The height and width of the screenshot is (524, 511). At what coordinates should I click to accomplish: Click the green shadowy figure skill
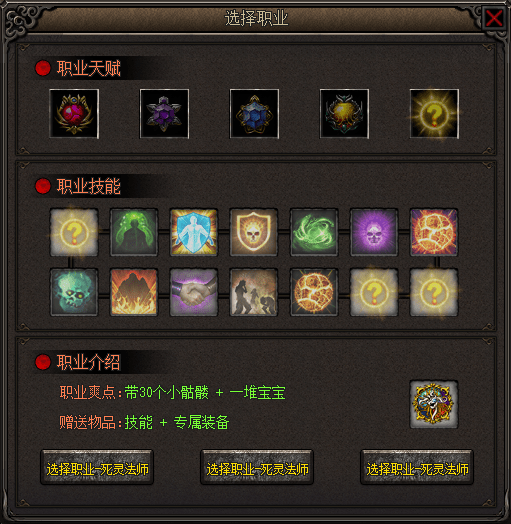pyautogui.click(x=134, y=232)
